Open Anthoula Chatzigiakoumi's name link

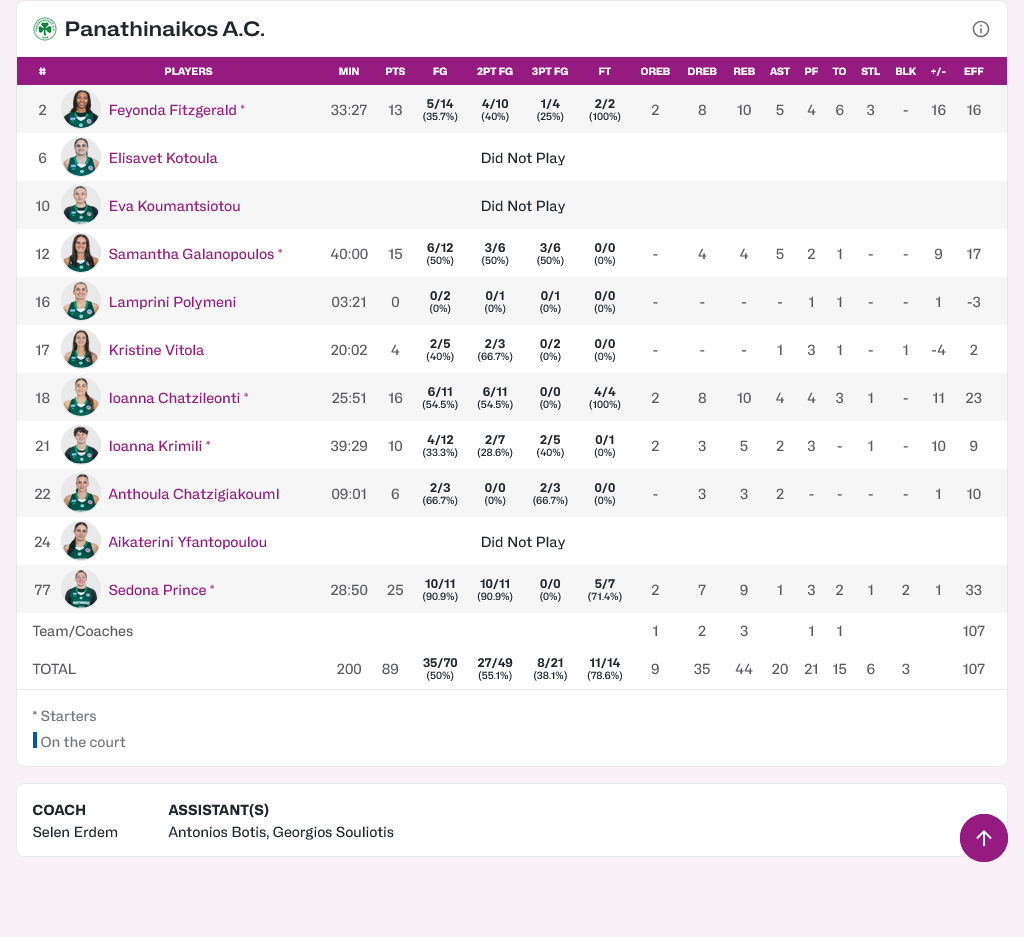(193, 494)
